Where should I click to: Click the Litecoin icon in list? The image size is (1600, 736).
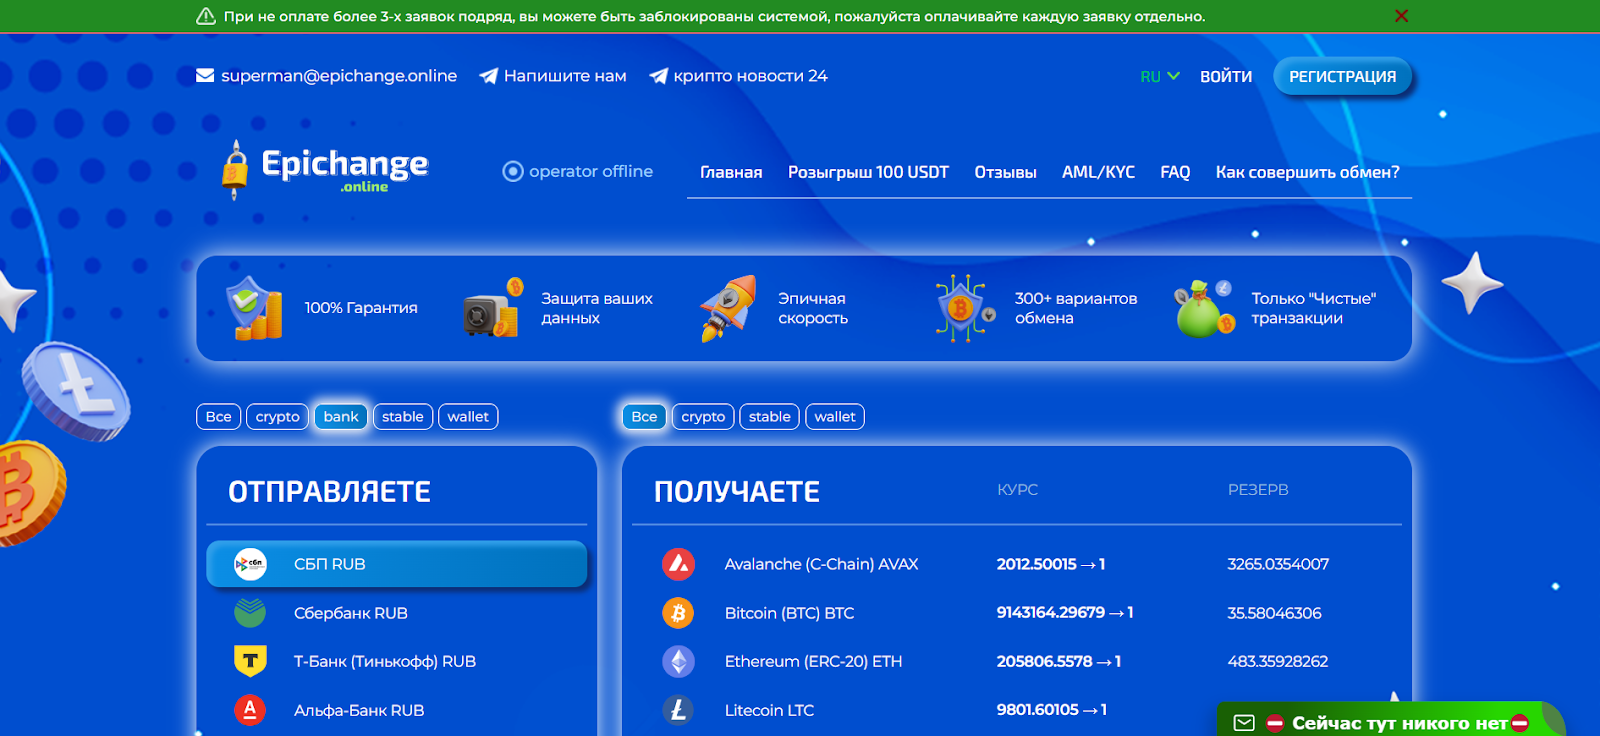click(x=678, y=710)
